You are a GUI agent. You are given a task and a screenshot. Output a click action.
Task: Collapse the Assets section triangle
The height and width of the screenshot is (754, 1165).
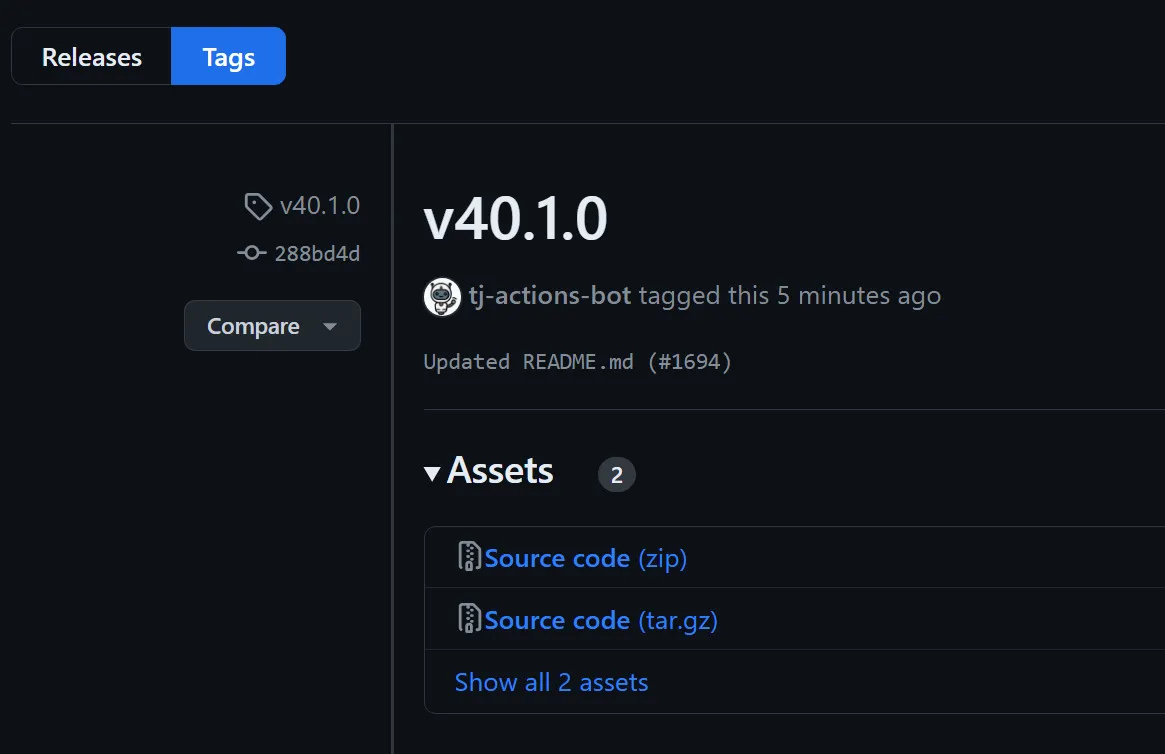432,473
